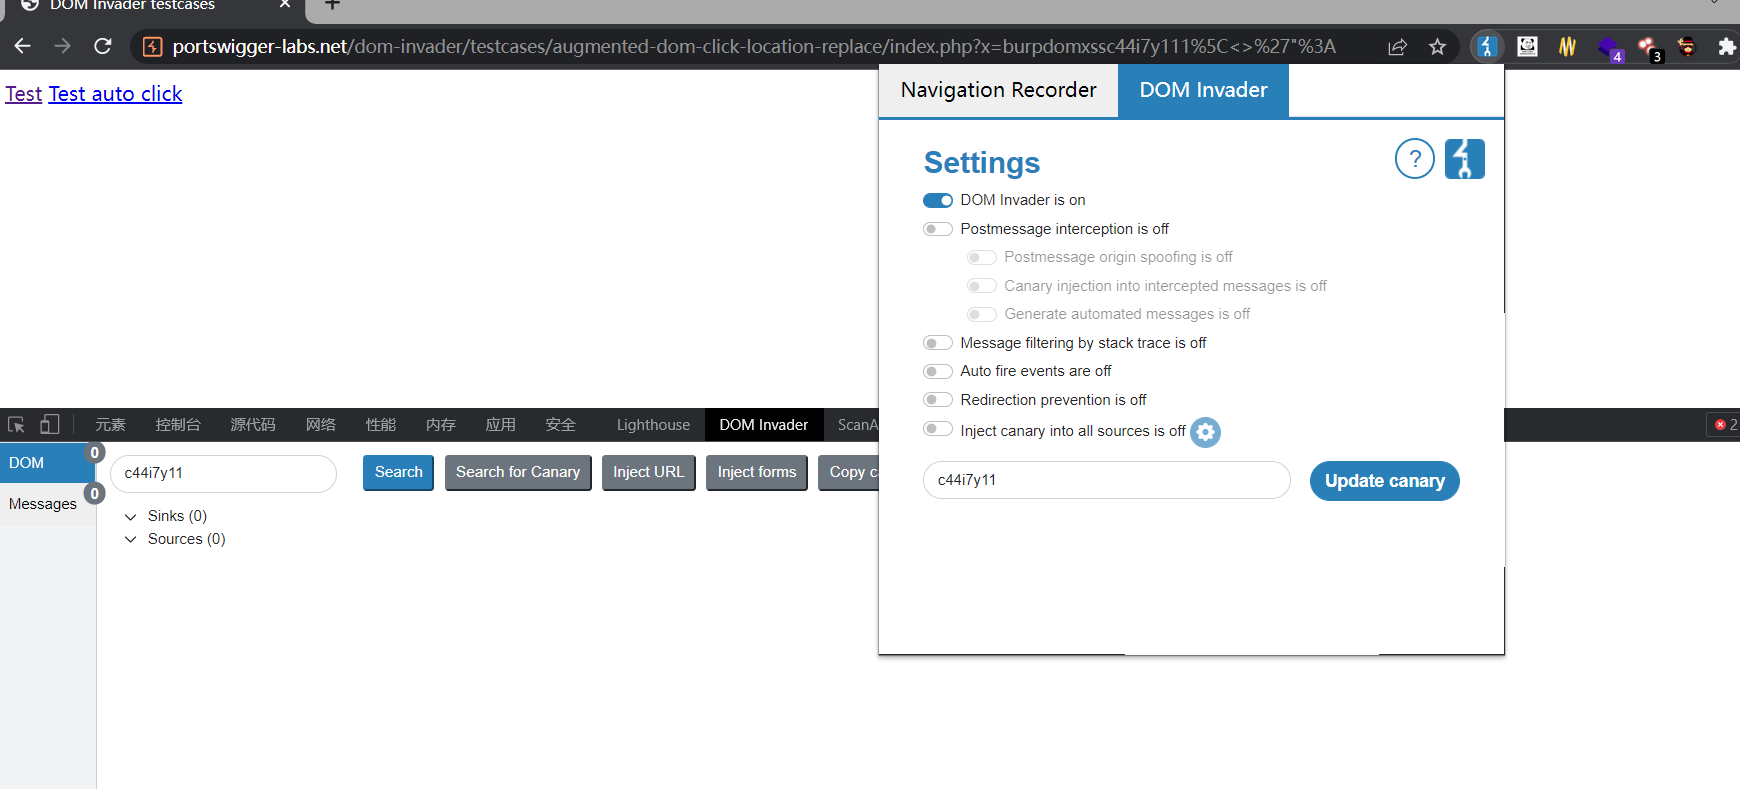This screenshot has width=1740, height=789.
Task: Collapse the Sources (0) tree node
Action: pos(130,540)
